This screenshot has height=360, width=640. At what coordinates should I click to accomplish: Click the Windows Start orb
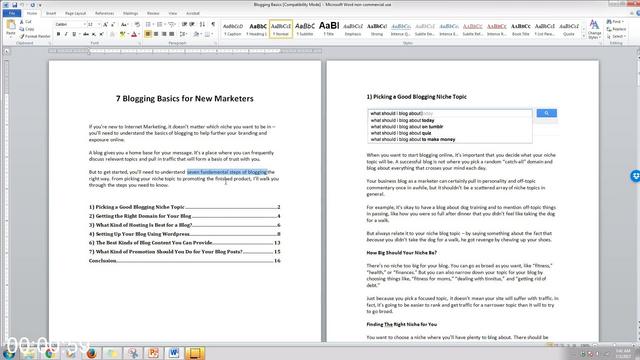click(x=8, y=353)
